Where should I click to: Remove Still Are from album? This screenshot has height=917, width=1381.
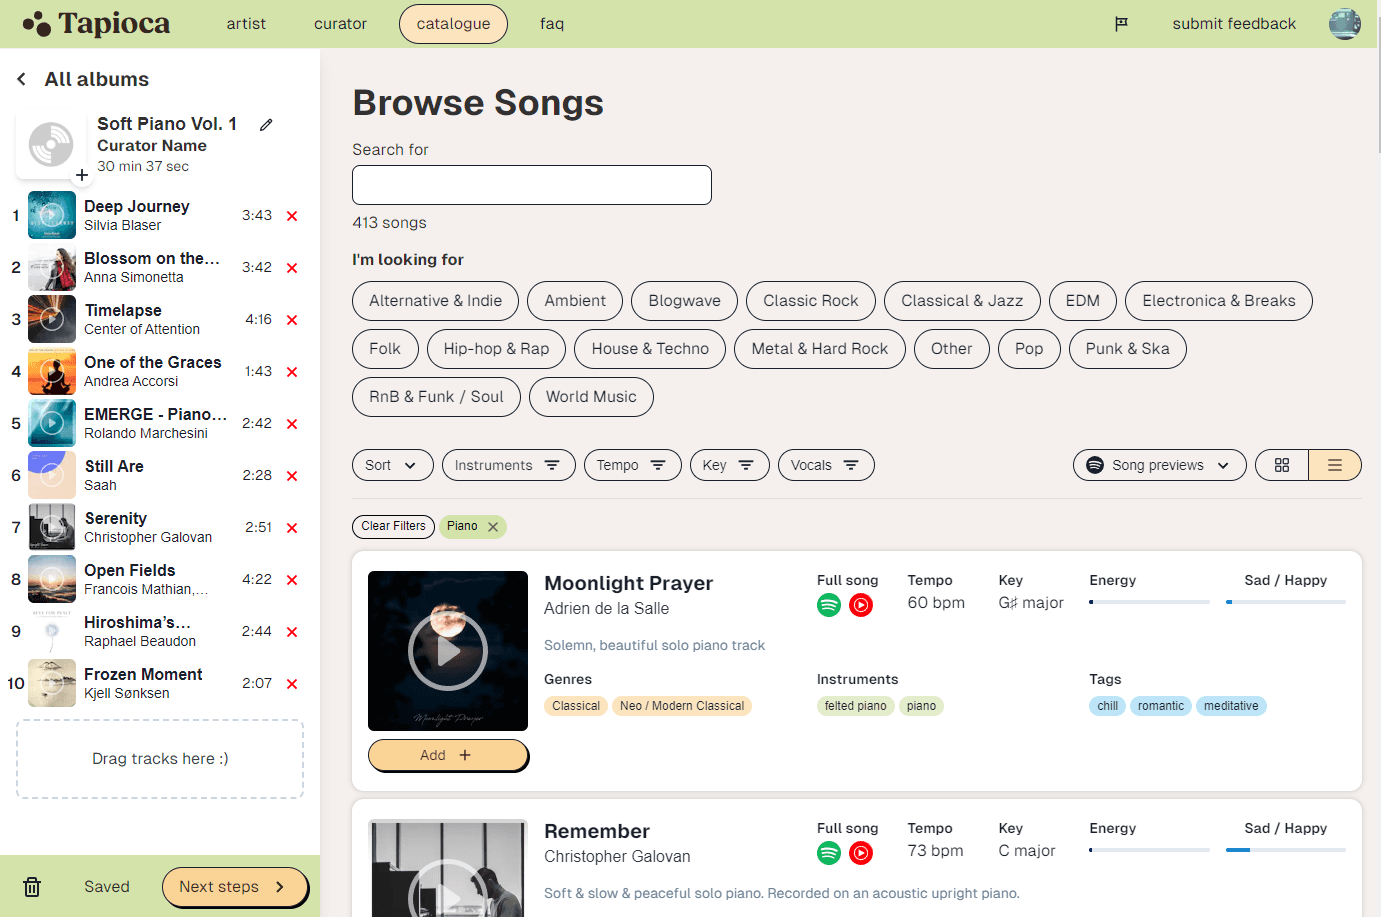click(x=292, y=476)
